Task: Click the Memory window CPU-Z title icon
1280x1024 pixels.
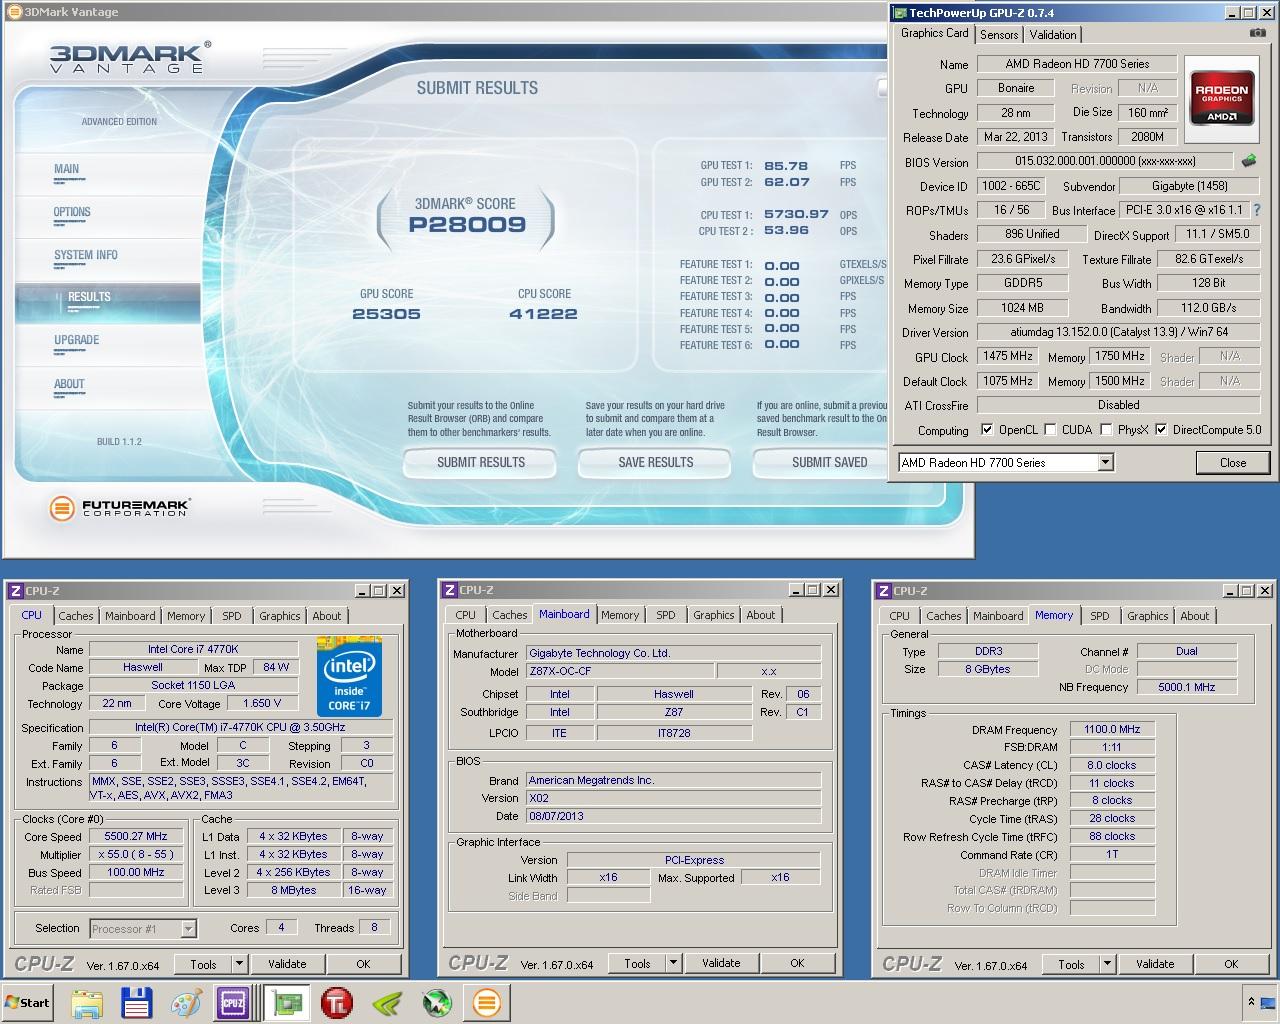Action: pyautogui.click(x=882, y=591)
